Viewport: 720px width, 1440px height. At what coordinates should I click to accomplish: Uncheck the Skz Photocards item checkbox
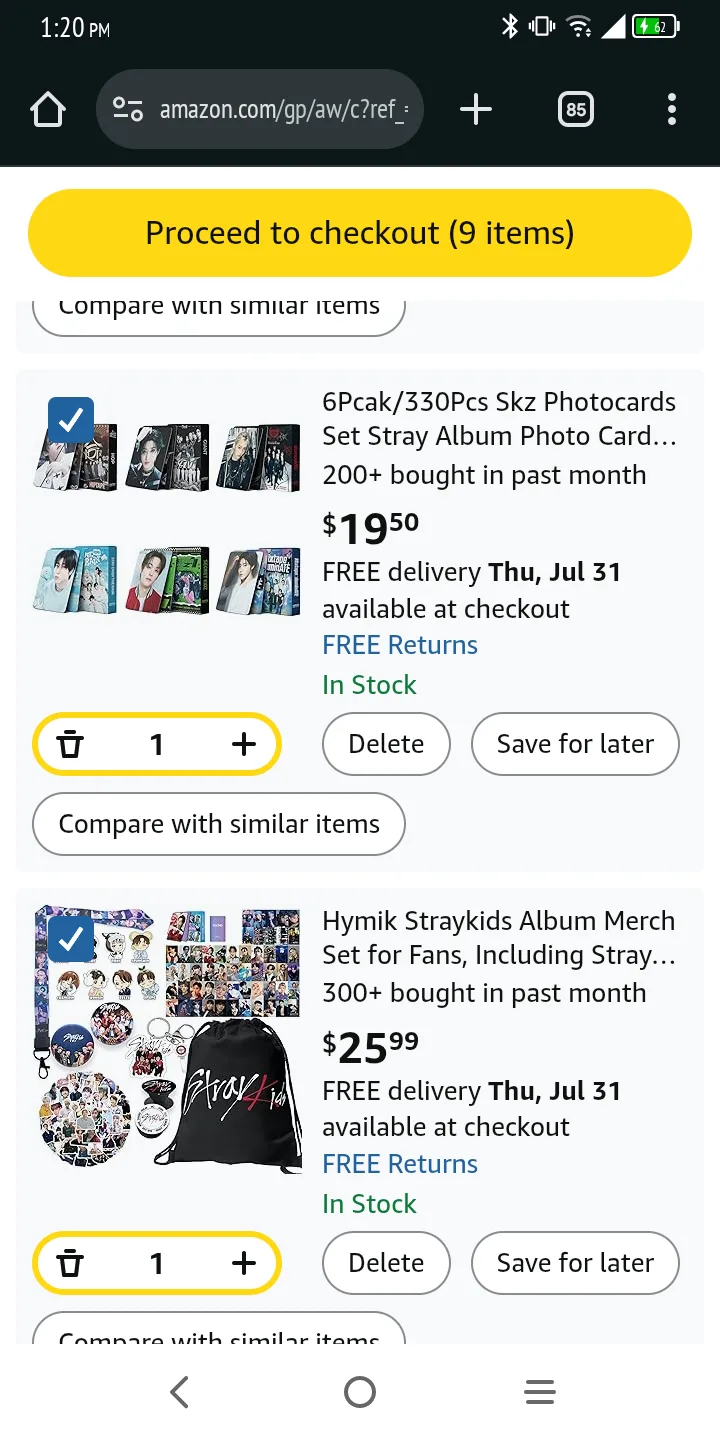71,421
